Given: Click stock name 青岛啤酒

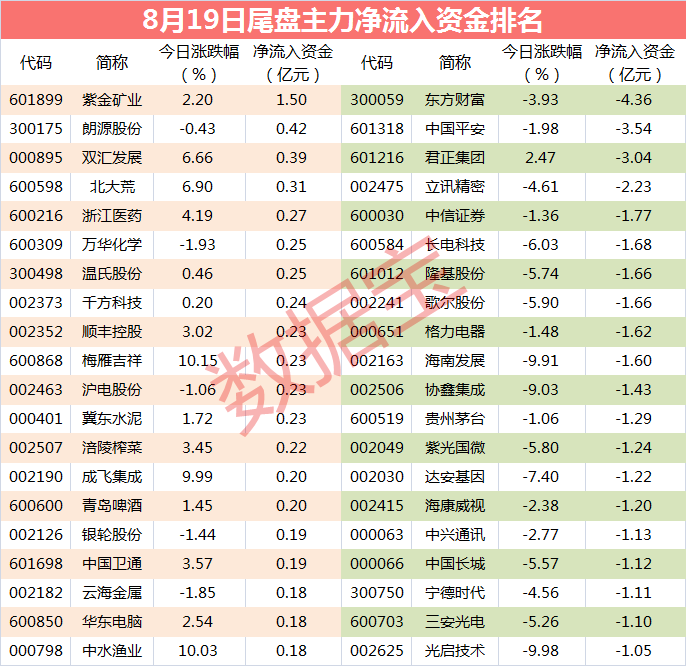Looking at the screenshot, I should point(112,506).
